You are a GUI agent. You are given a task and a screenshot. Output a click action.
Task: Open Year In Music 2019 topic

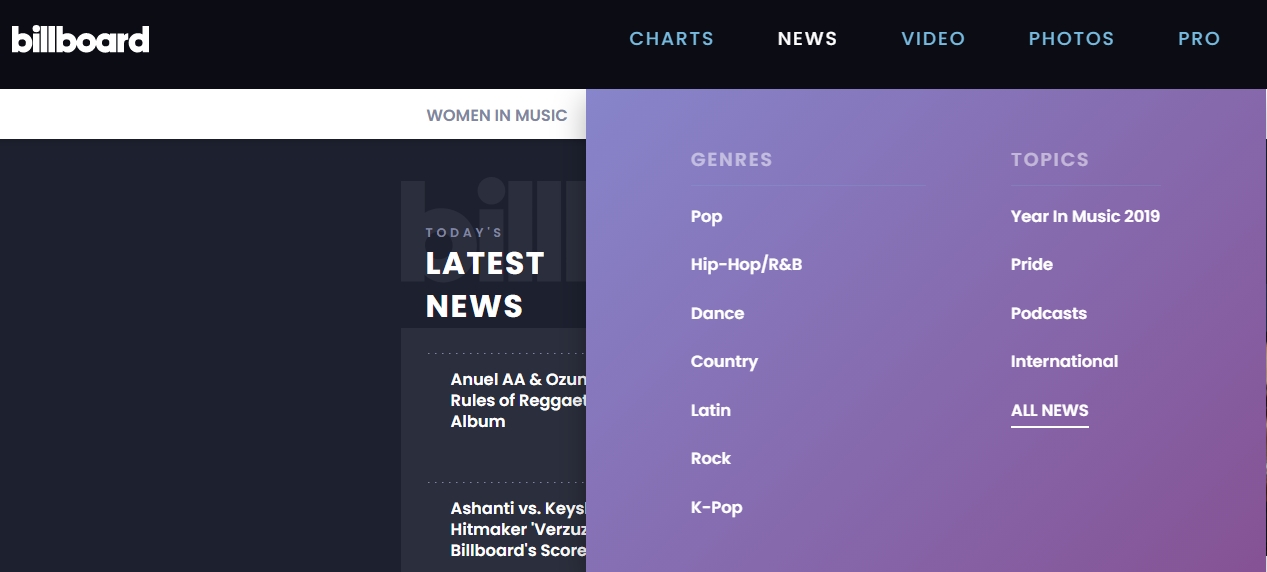[x=1085, y=216]
